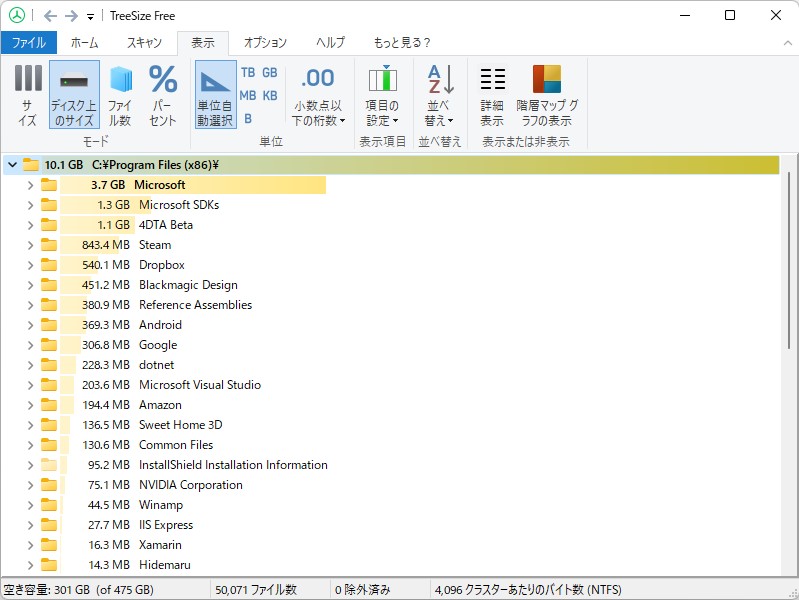Viewport: 799px width, 600px height.
Task: Click the IIS Express folder icon
Action: (x=49, y=525)
